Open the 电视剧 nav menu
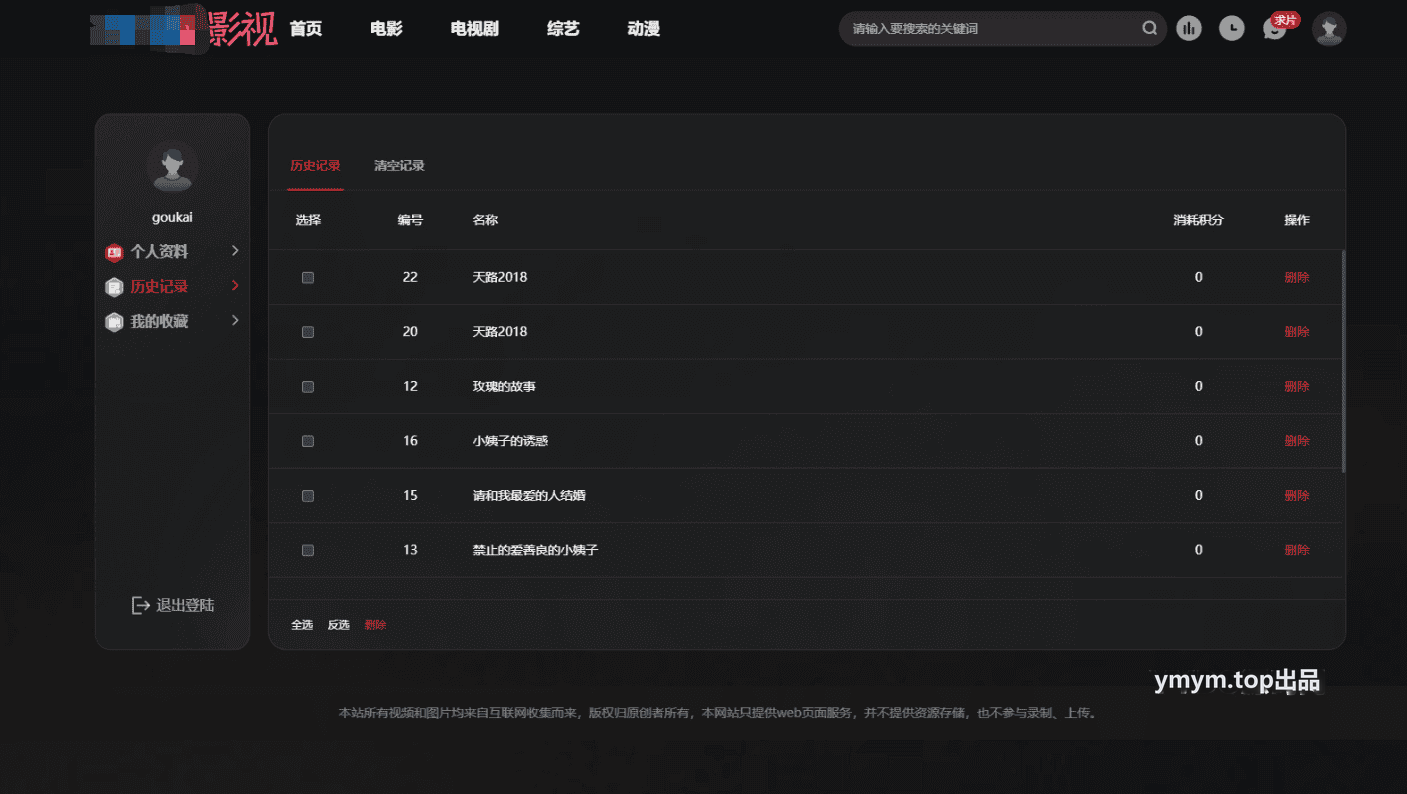Screen dimensions: 1407x794 pyautogui.click(x=475, y=29)
